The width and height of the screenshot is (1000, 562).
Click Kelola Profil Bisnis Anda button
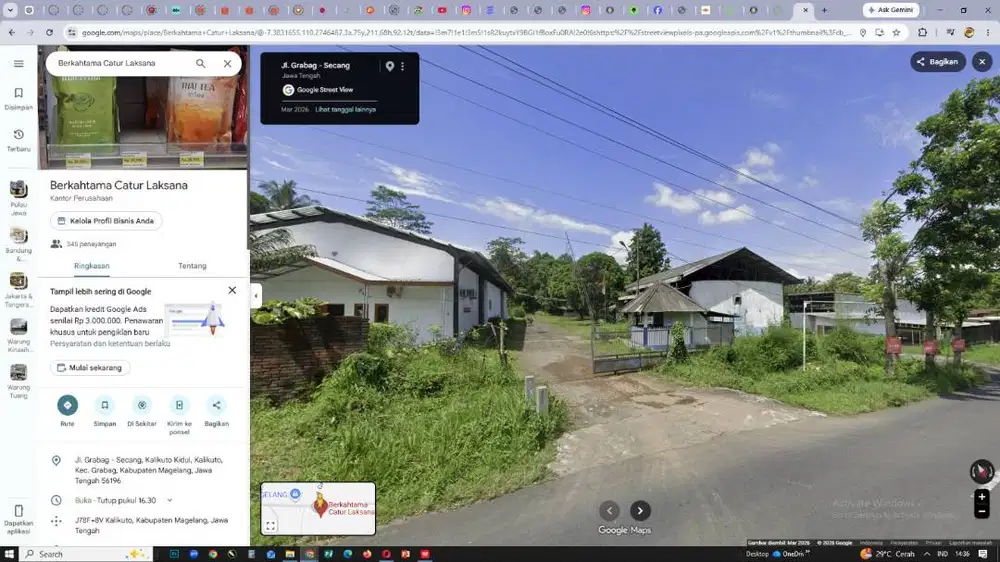tap(106, 221)
